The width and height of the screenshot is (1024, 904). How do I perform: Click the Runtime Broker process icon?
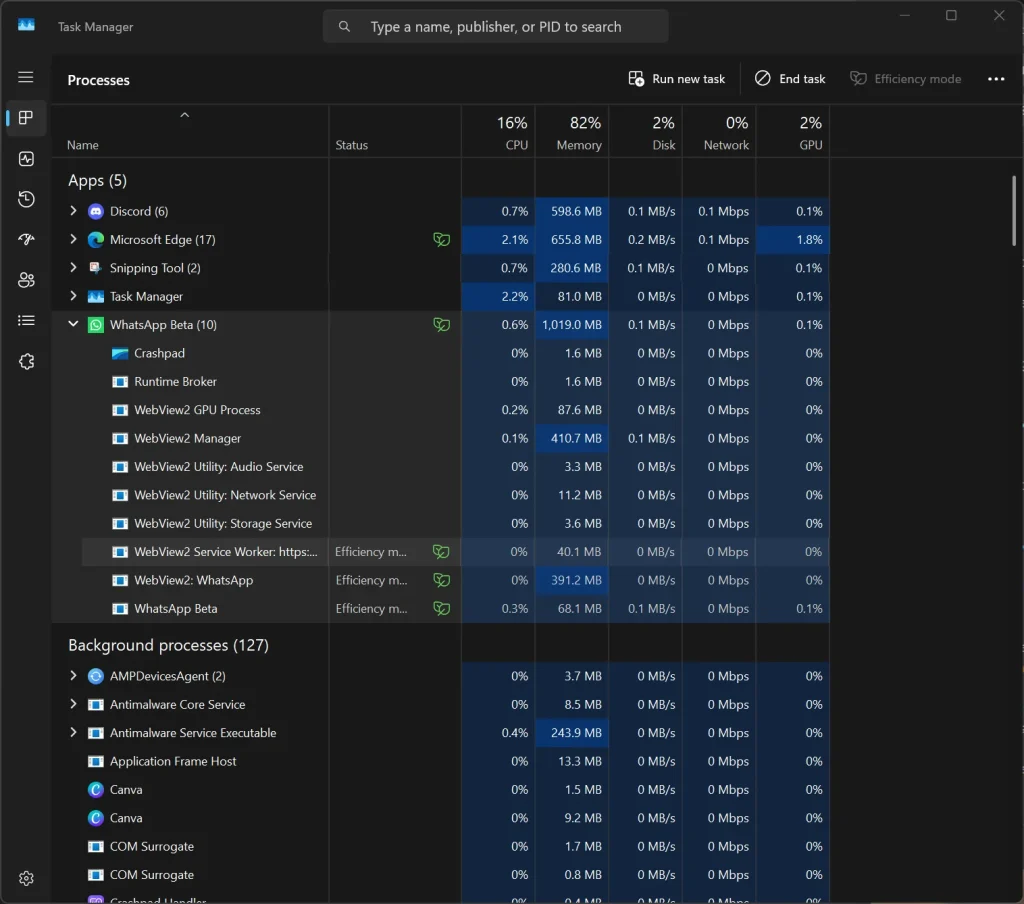pyautogui.click(x=120, y=381)
